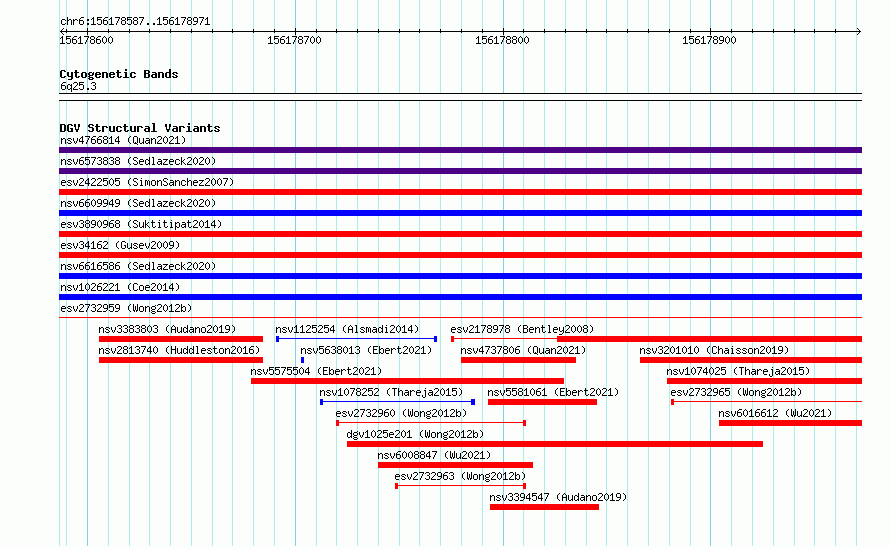Click the nsv6016612 red variant bar
Image resolution: width=890 pixels, height=546 pixels.
coord(790,423)
